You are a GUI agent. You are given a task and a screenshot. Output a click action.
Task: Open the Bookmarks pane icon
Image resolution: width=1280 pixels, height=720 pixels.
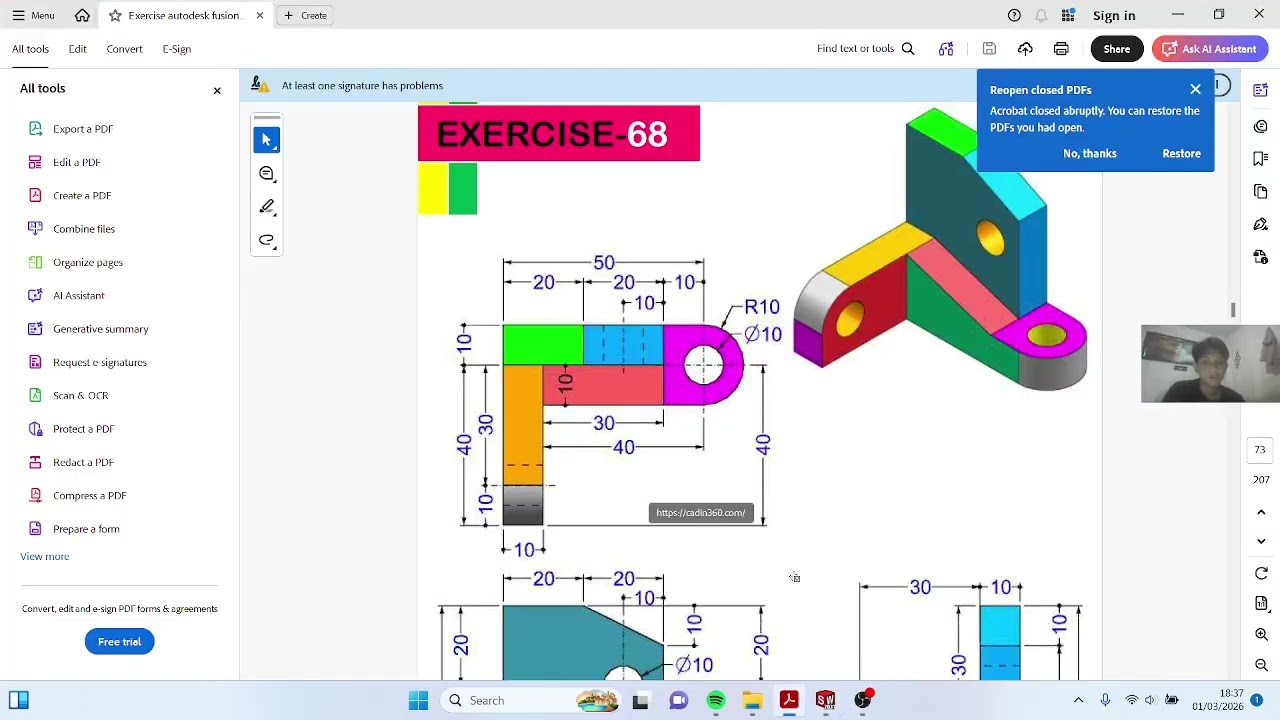tap(1260, 159)
